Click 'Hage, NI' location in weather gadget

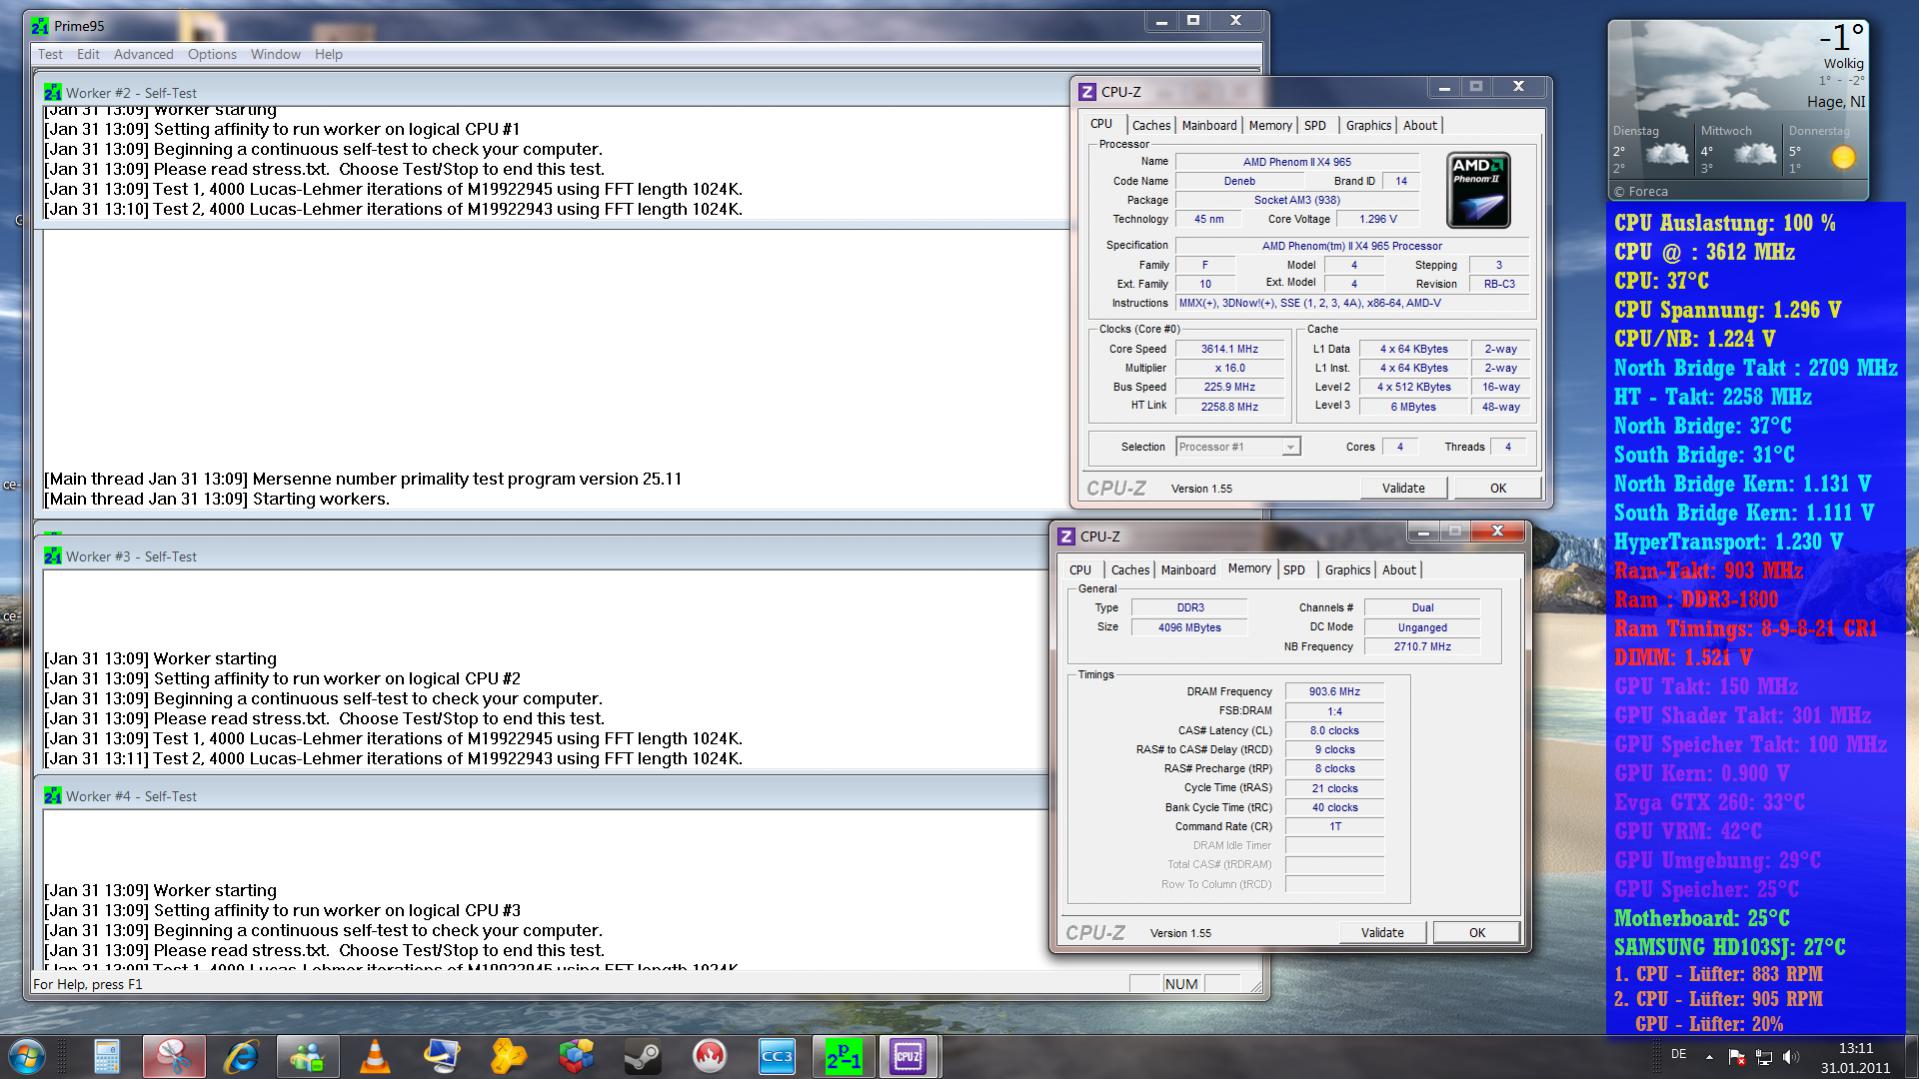click(x=1835, y=102)
